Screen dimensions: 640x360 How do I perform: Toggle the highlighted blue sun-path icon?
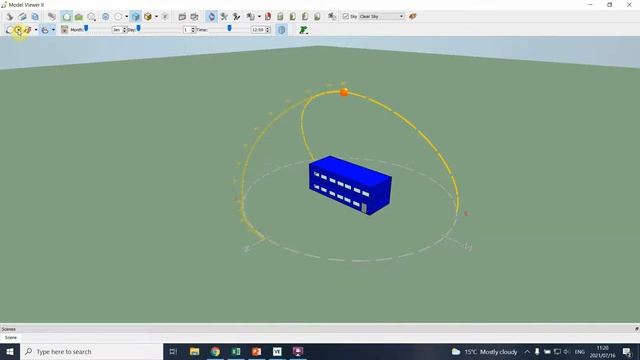(211, 17)
